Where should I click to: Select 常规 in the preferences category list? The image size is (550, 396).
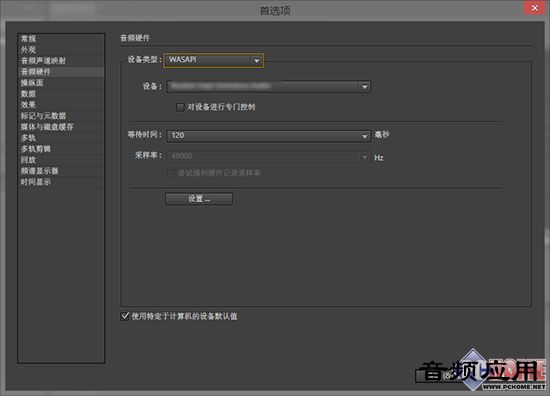point(61,39)
